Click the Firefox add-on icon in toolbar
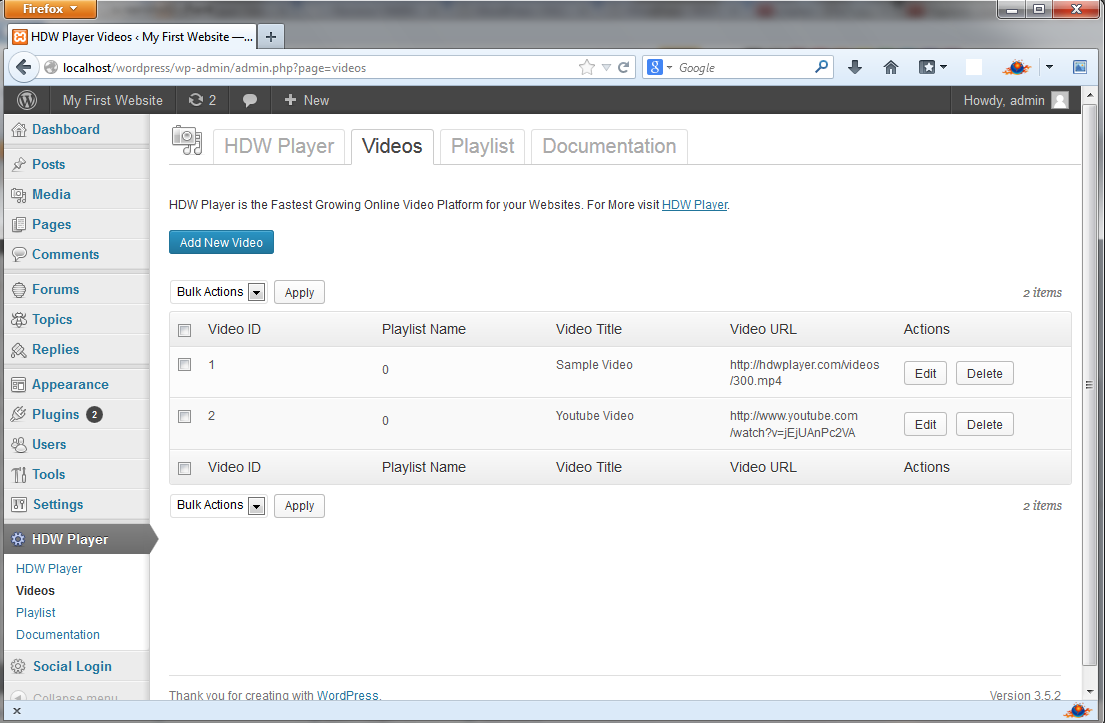 (1016, 68)
